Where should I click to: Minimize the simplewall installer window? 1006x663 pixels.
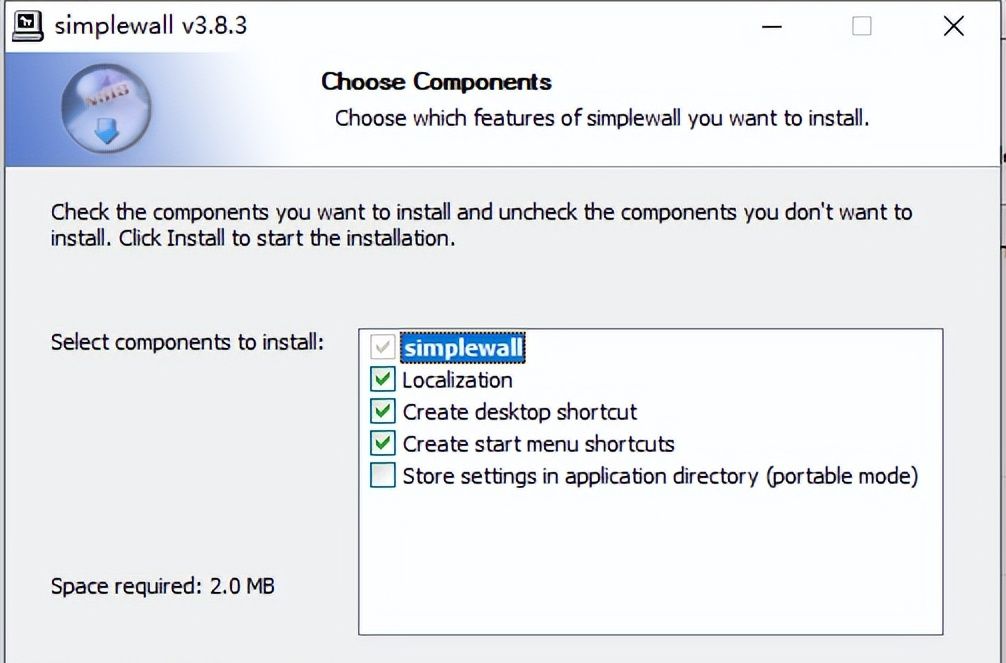(769, 26)
